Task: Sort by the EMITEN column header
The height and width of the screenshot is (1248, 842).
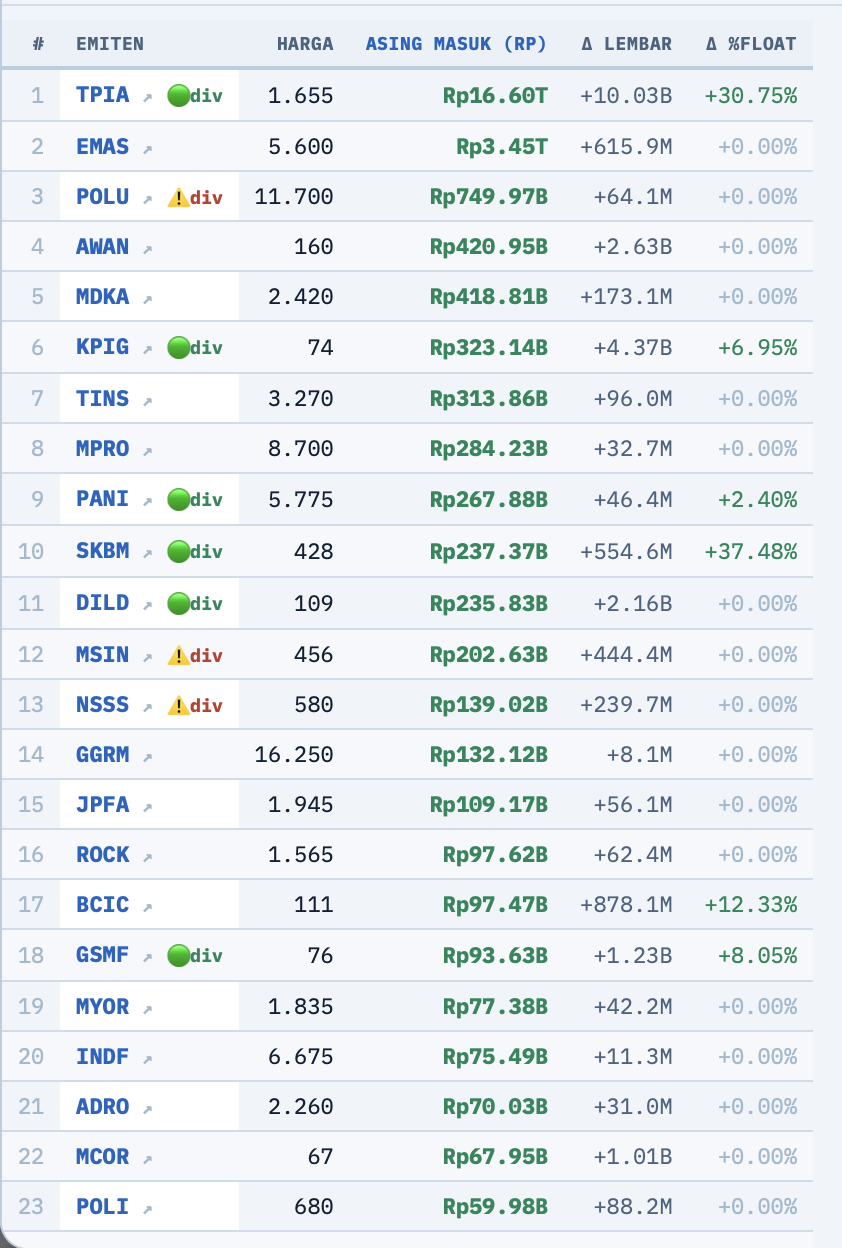Action: (x=110, y=44)
